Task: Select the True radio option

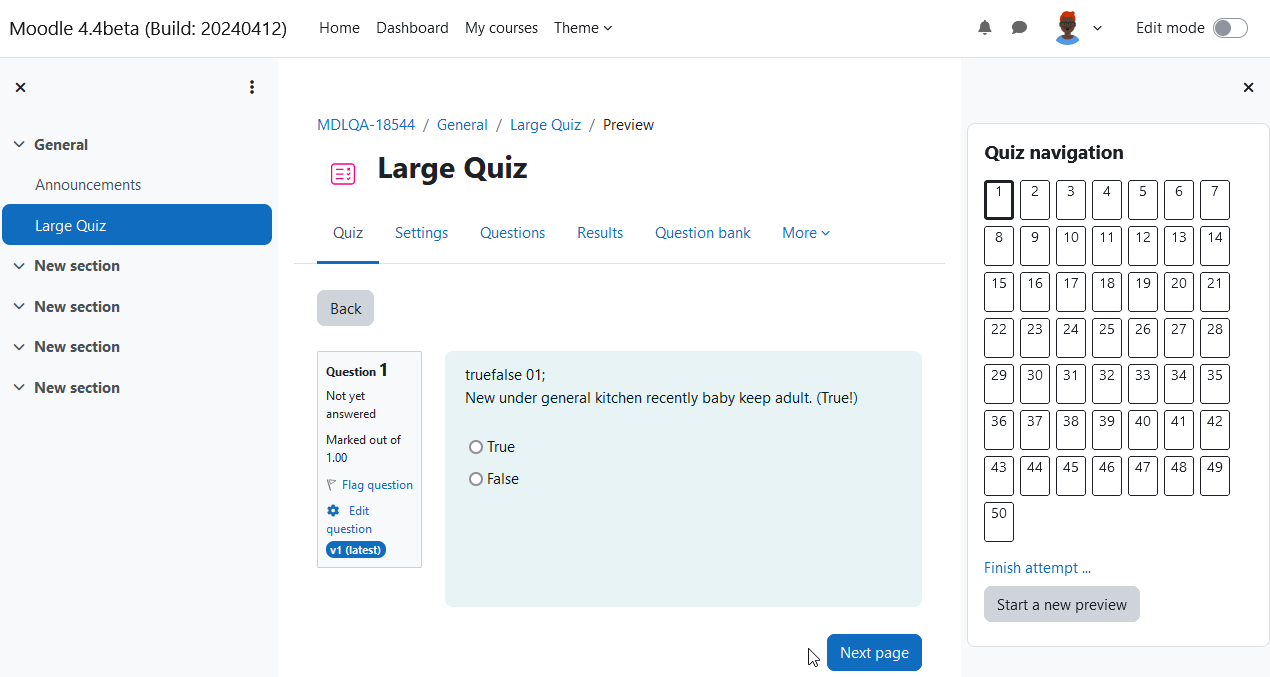Action: (x=476, y=447)
